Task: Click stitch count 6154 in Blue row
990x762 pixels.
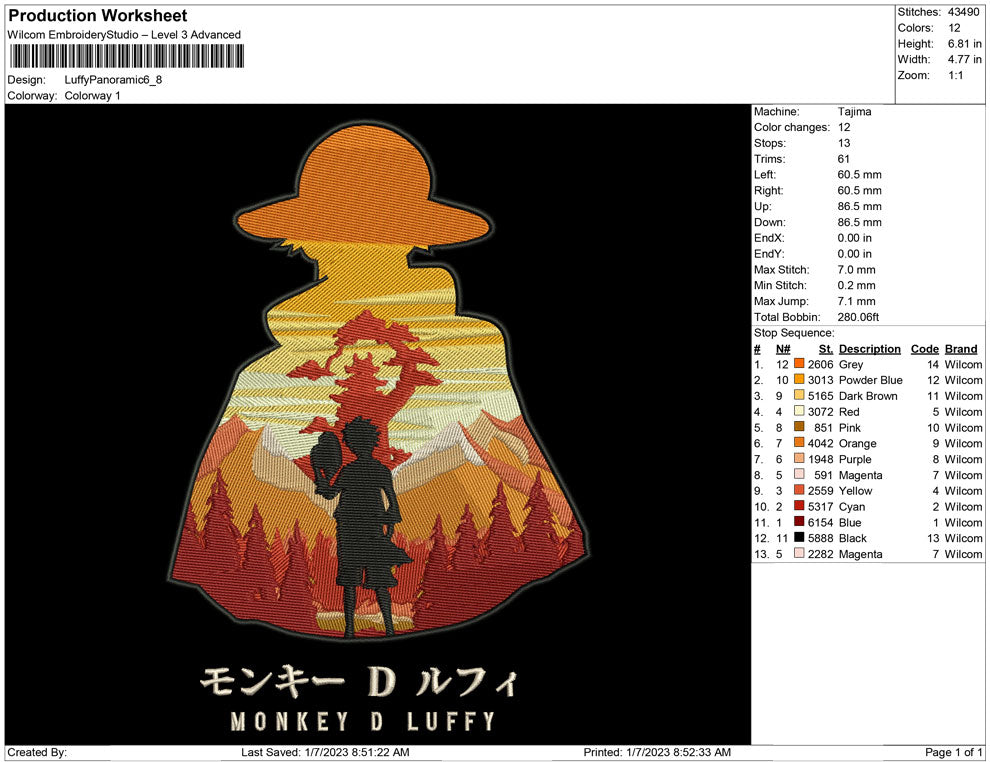Action: [820, 522]
